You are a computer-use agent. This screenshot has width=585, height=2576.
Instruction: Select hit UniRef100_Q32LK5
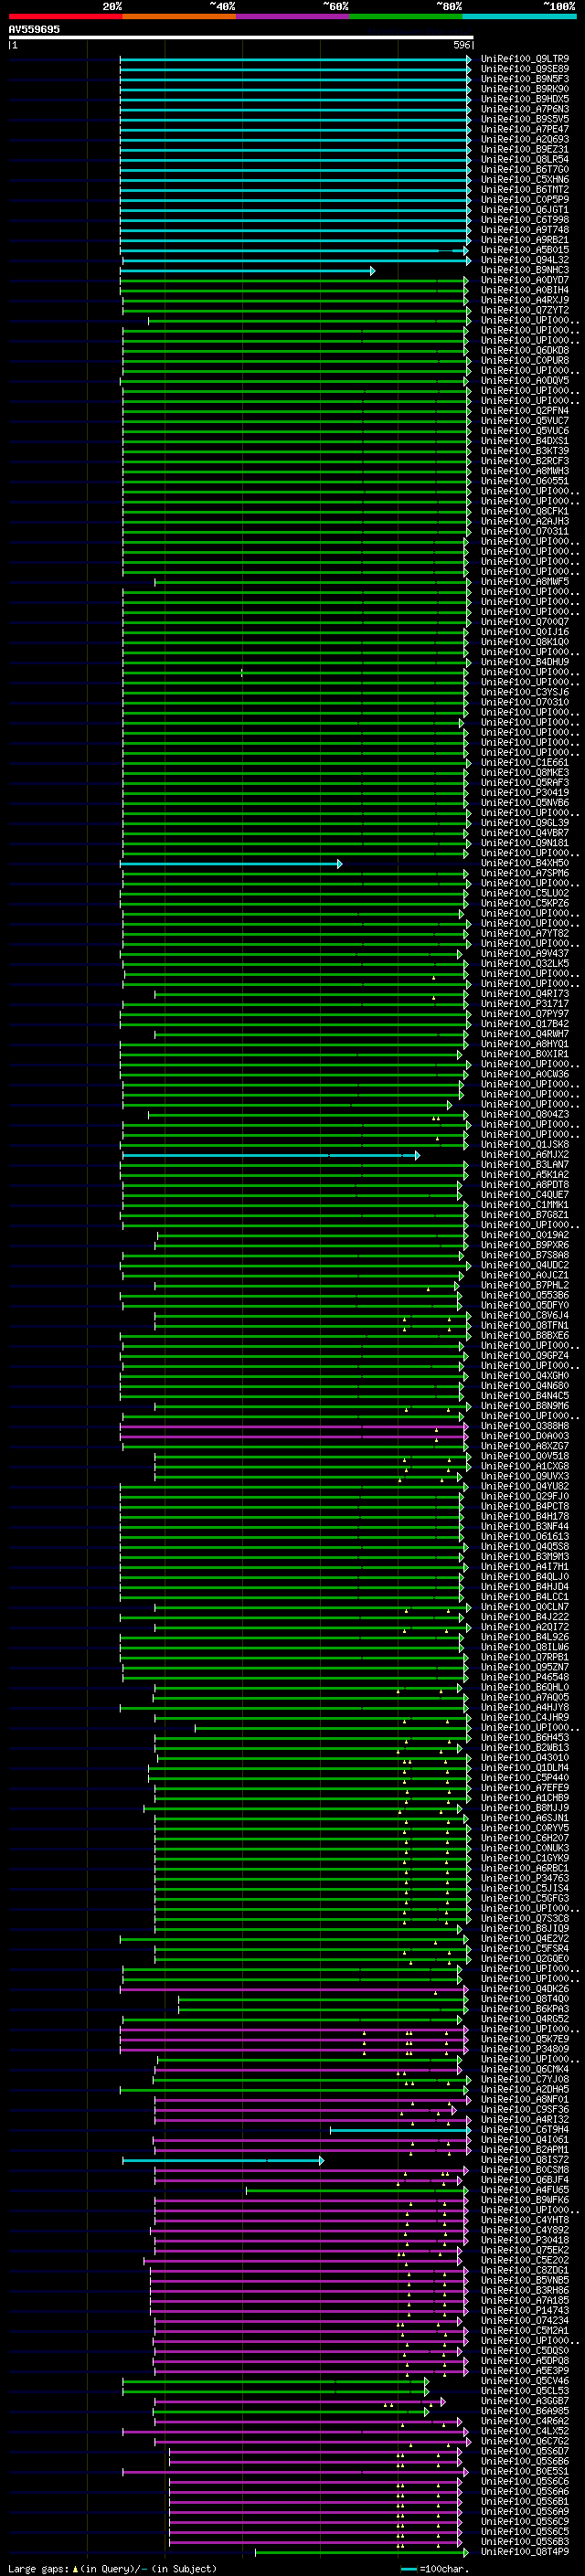point(524,963)
